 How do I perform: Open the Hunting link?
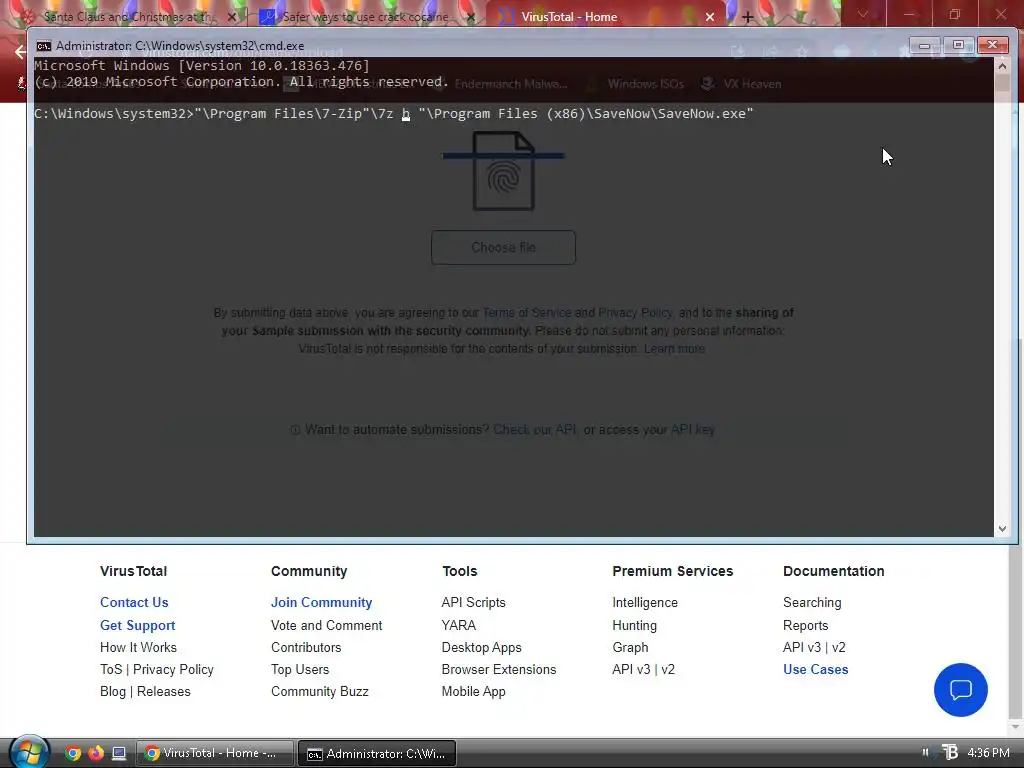click(635, 625)
